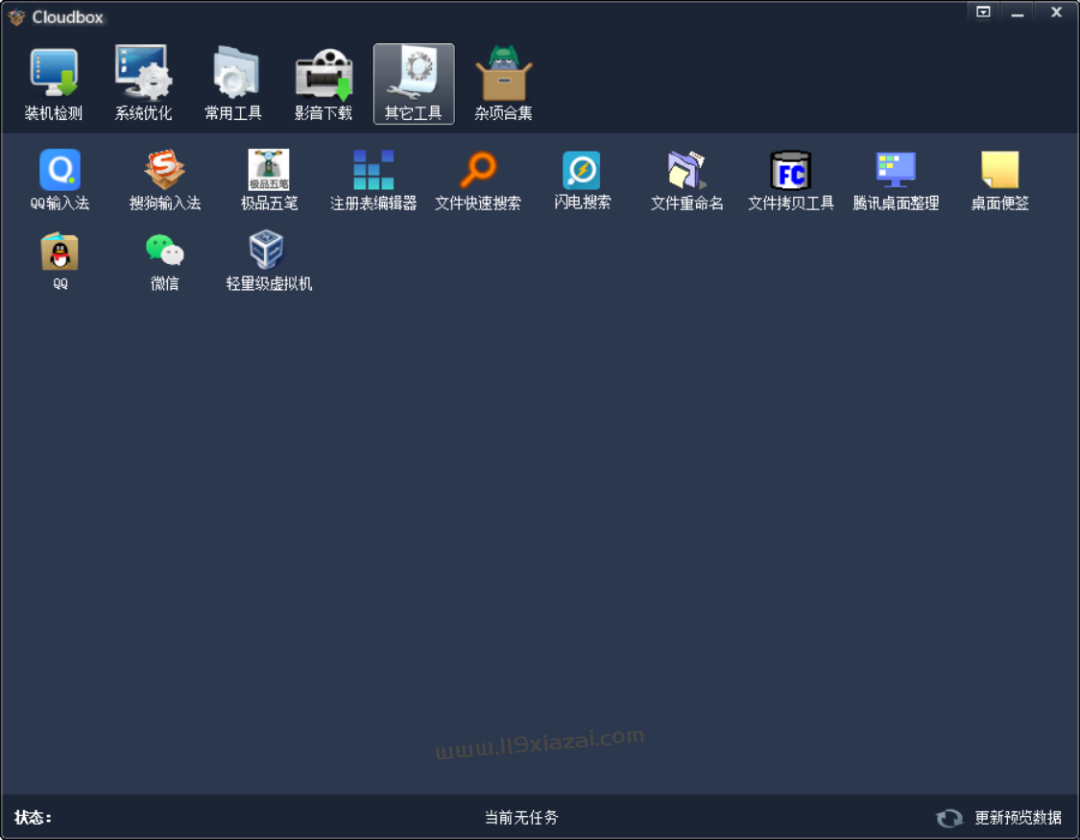Click the Cloudbox app logo icon
The height and width of the screenshot is (840, 1080).
click(17, 17)
